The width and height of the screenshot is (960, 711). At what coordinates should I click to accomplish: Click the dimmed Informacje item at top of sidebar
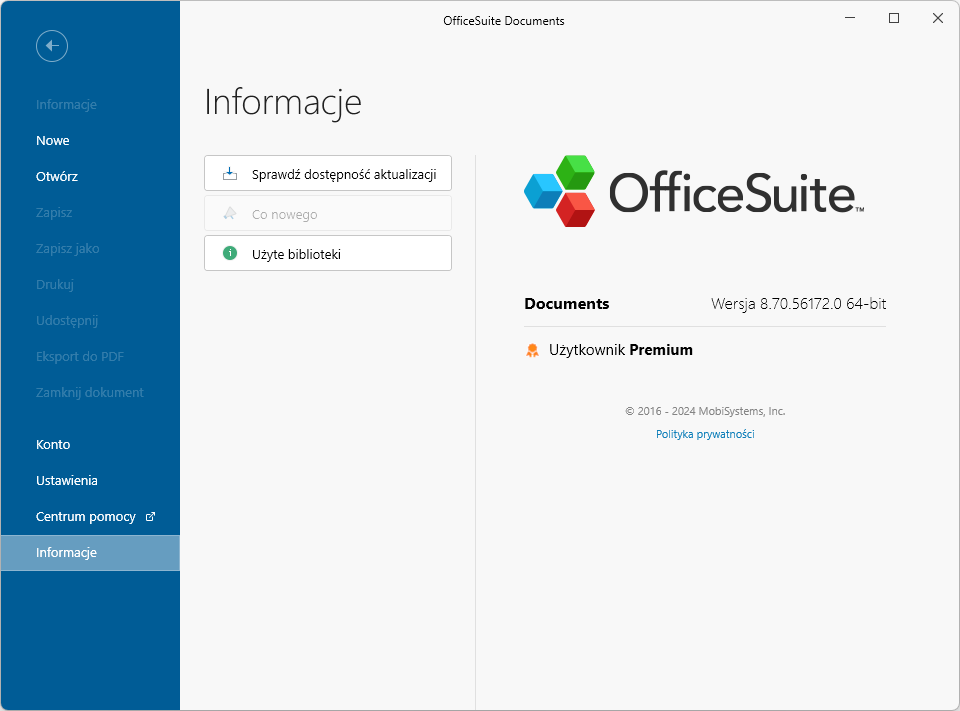tap(90, 104)
